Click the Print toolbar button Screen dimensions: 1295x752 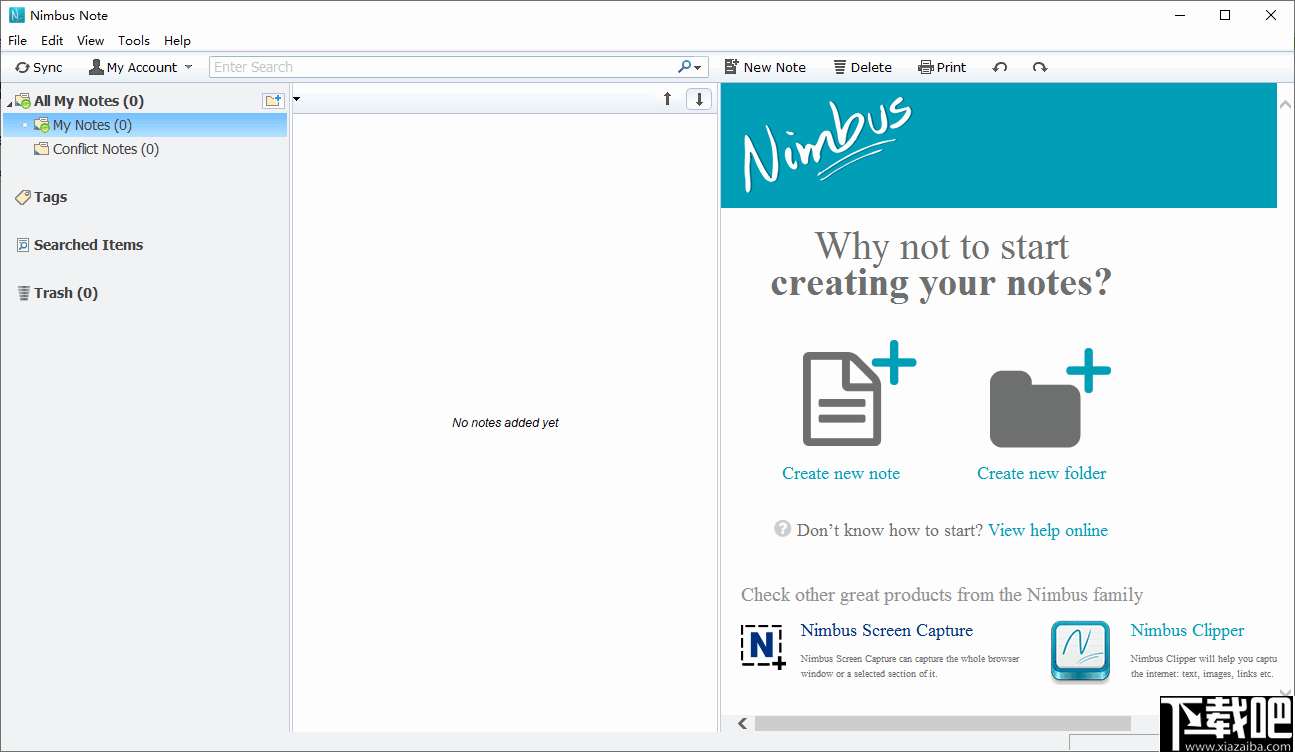pos(942,67)
